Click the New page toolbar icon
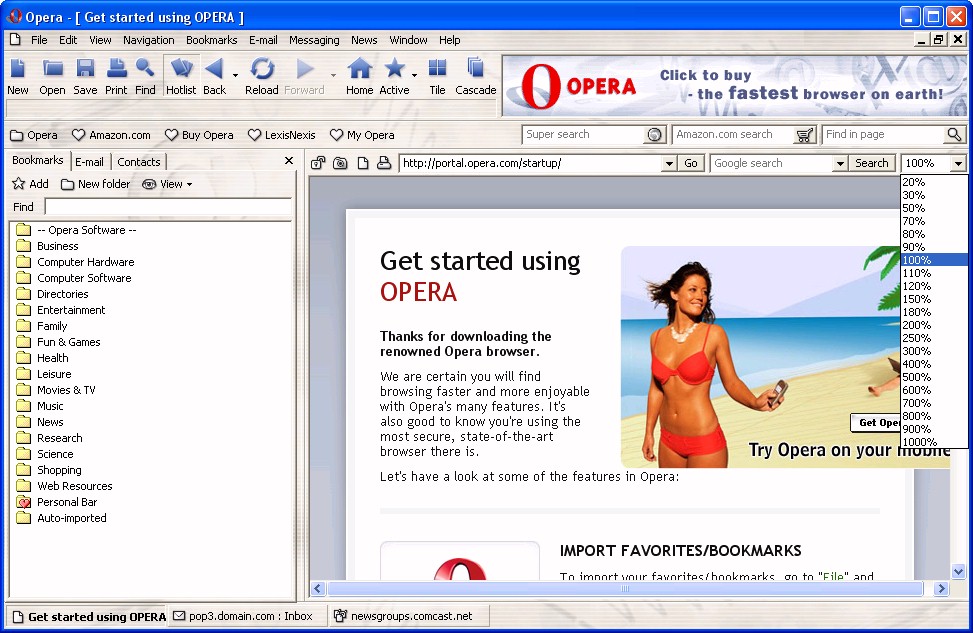 [x=18, y=76]
